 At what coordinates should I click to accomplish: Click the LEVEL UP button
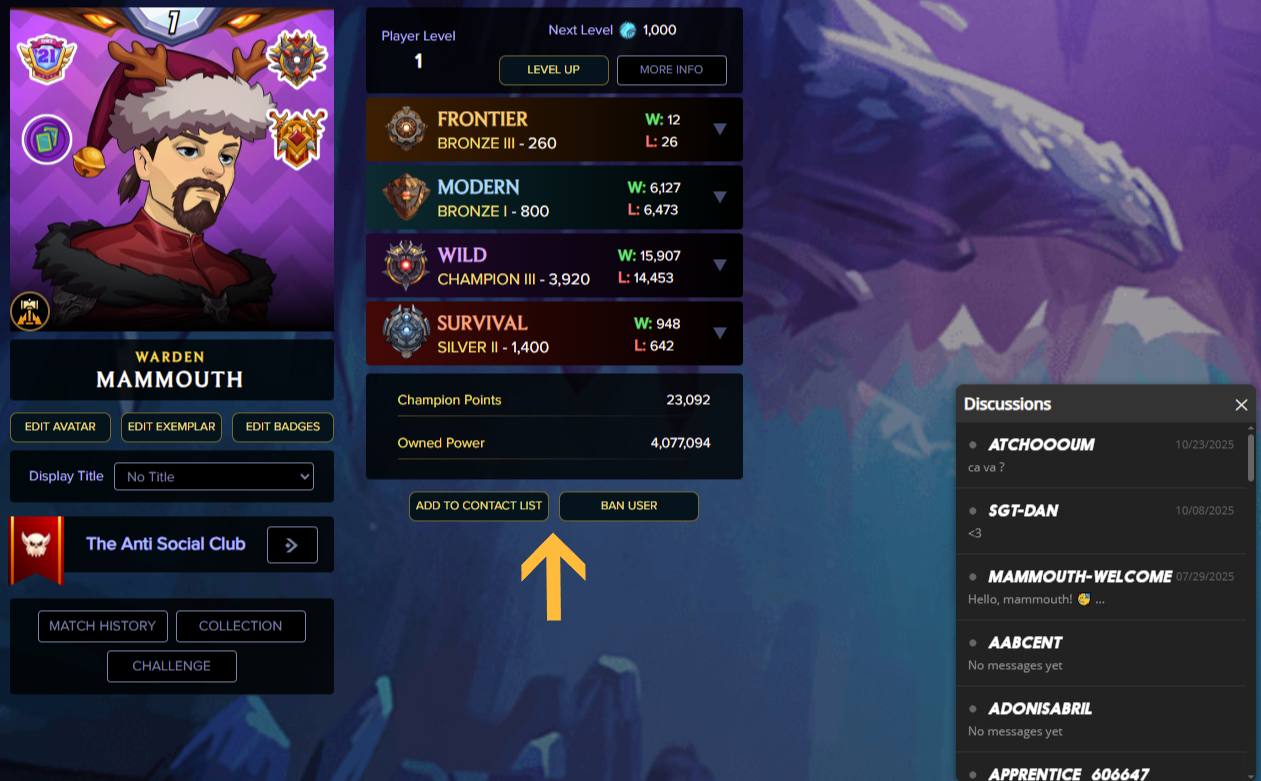(553, 70)
